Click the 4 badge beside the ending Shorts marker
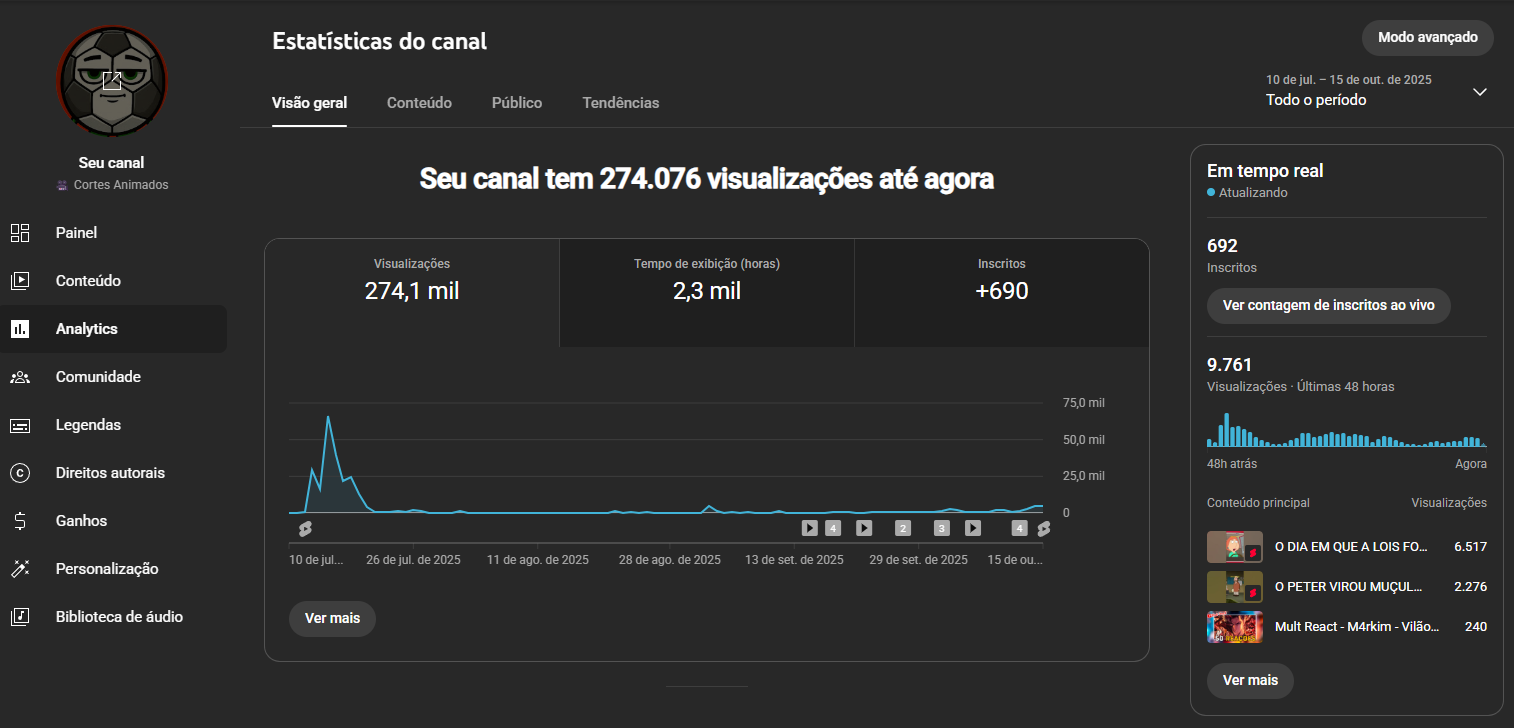This screenshot has height=728, width=1514. click(1019, 528)
